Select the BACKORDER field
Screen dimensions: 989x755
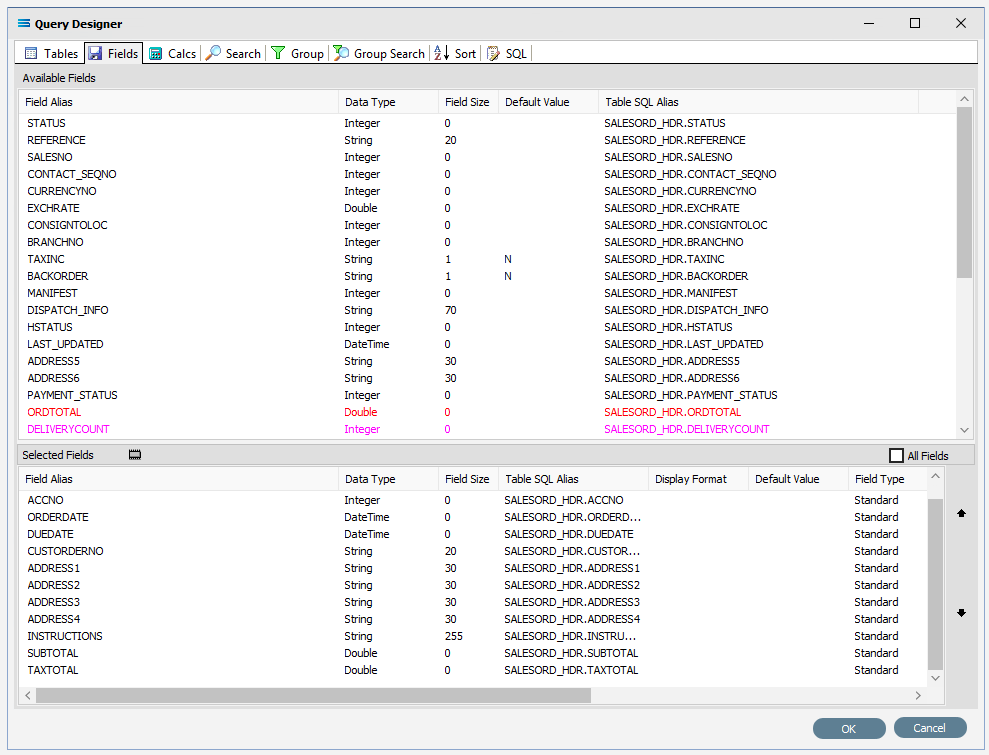pos(488,276)
